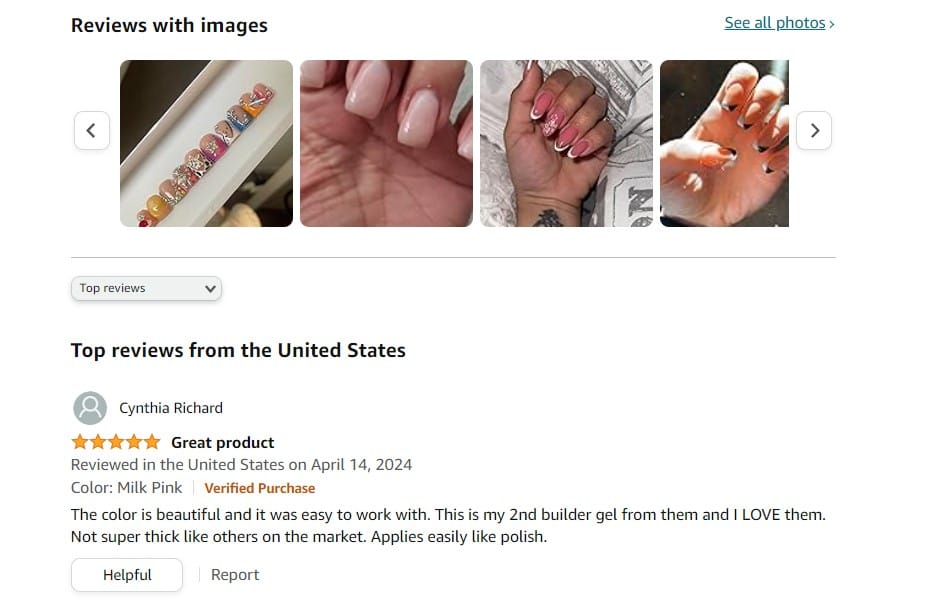Open the black-tipped nails review photo
The height and width of the screenshot is (612, 926).
click(724, 144)
